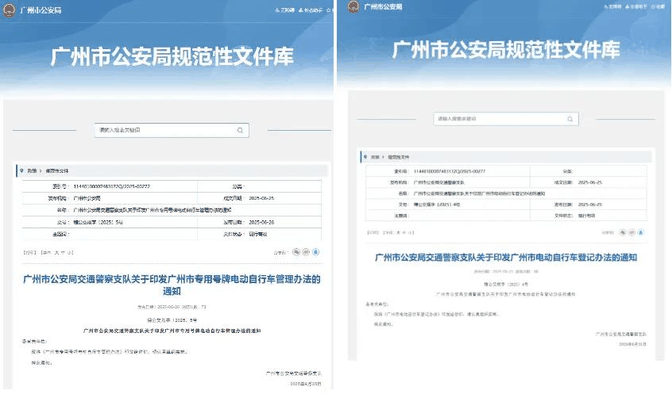Click the third header menu link on right page
The image size is (672, 398).
pyautogui.click(x=658, y=6)
